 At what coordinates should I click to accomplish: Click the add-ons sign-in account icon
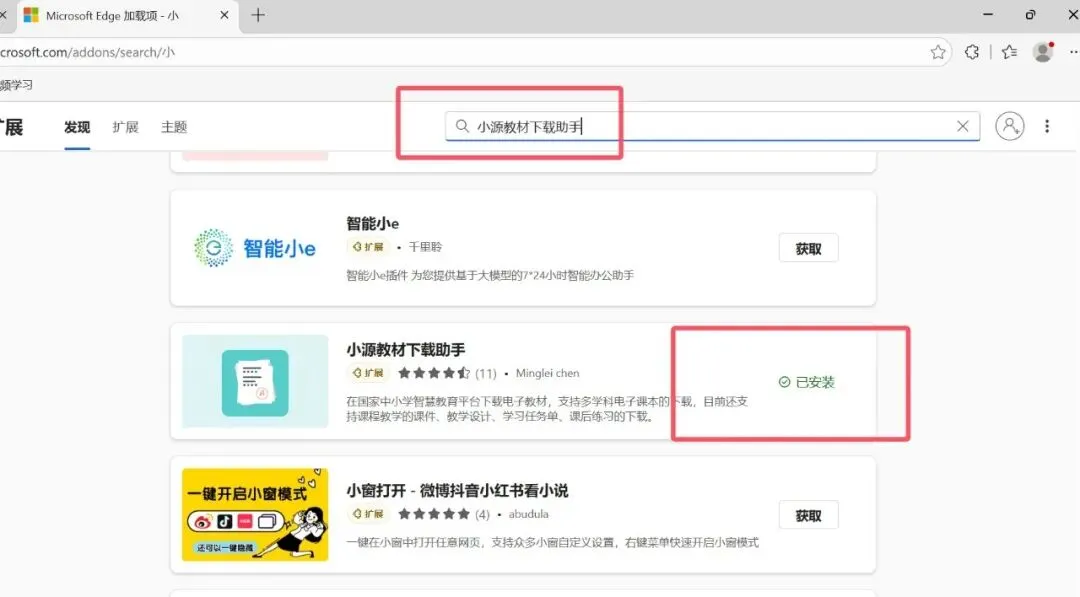click(1010, 126)
